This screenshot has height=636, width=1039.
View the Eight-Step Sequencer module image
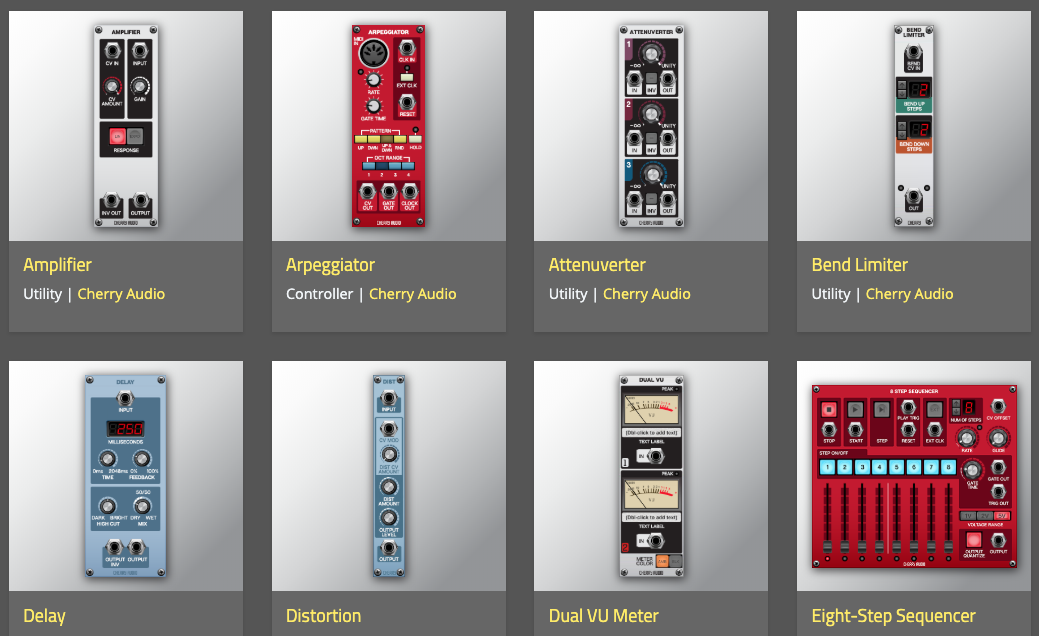[914, 476]
